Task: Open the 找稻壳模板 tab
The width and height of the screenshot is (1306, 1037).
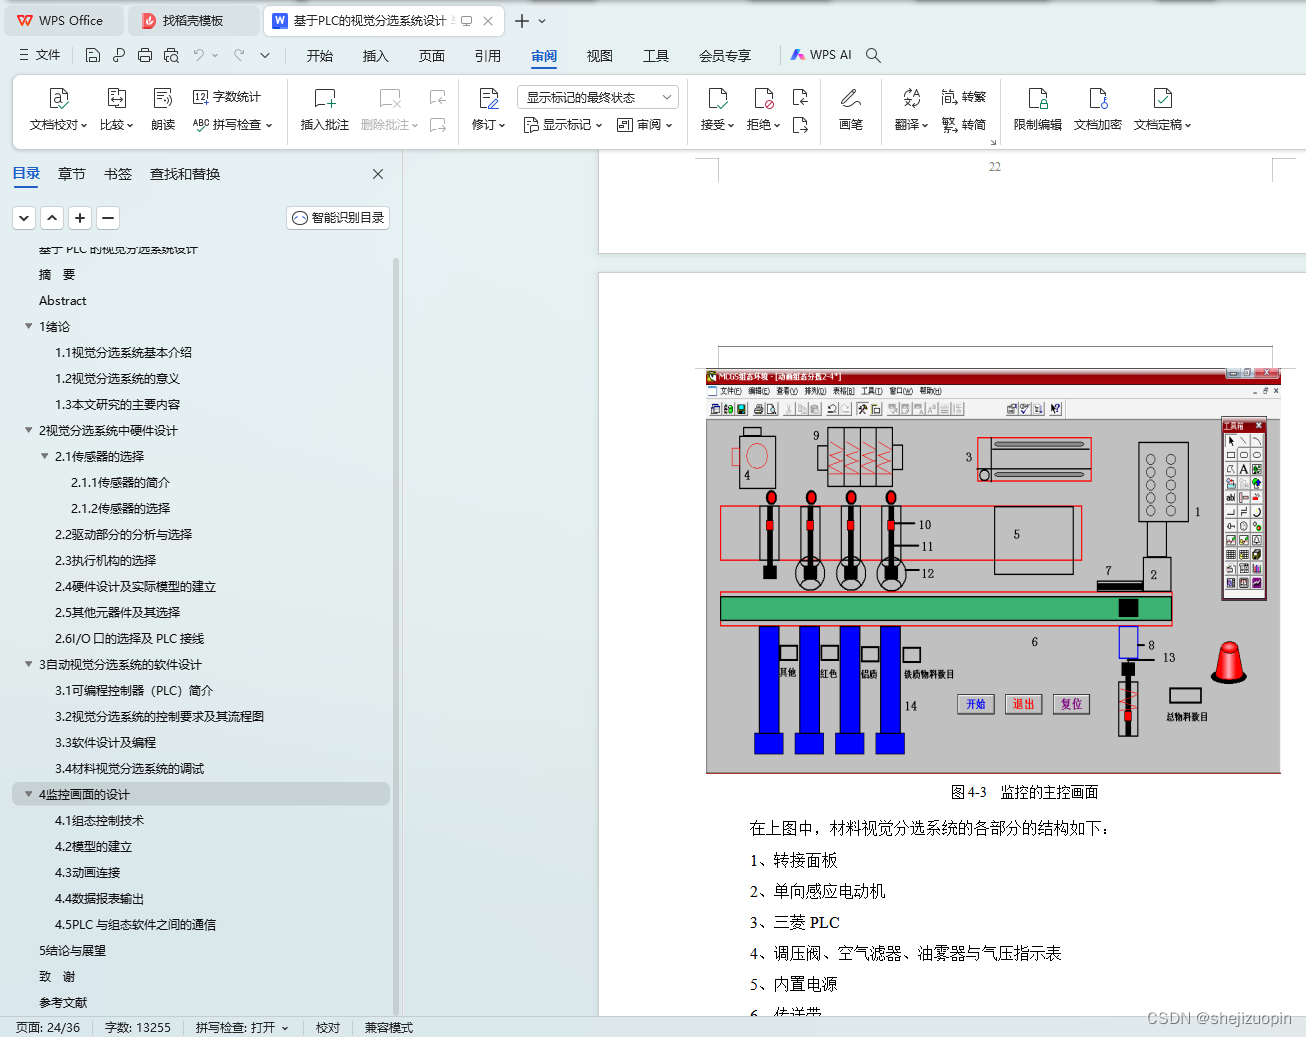Action: point(193,20)
